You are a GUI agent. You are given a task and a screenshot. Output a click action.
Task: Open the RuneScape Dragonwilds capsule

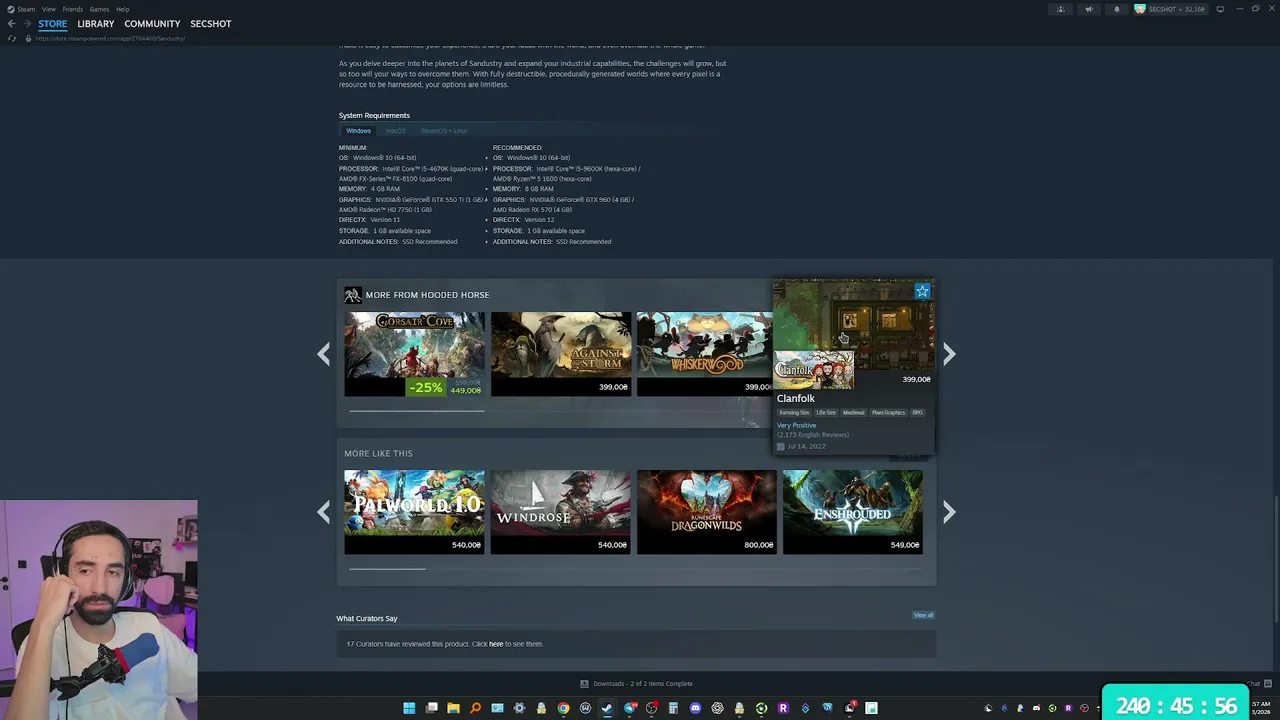pos(706,512)
